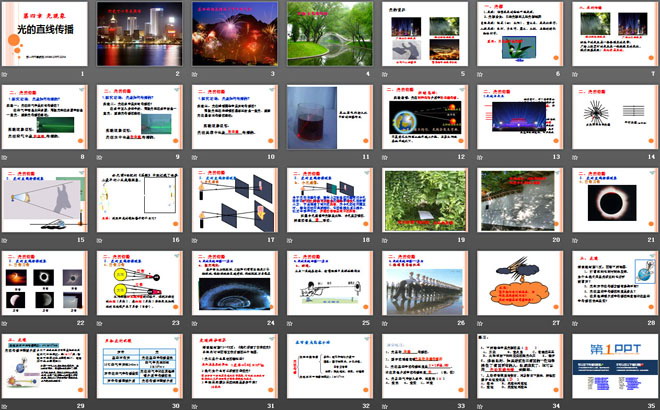
Task: Click the animation star under slide 14
Action: (575, 157)
